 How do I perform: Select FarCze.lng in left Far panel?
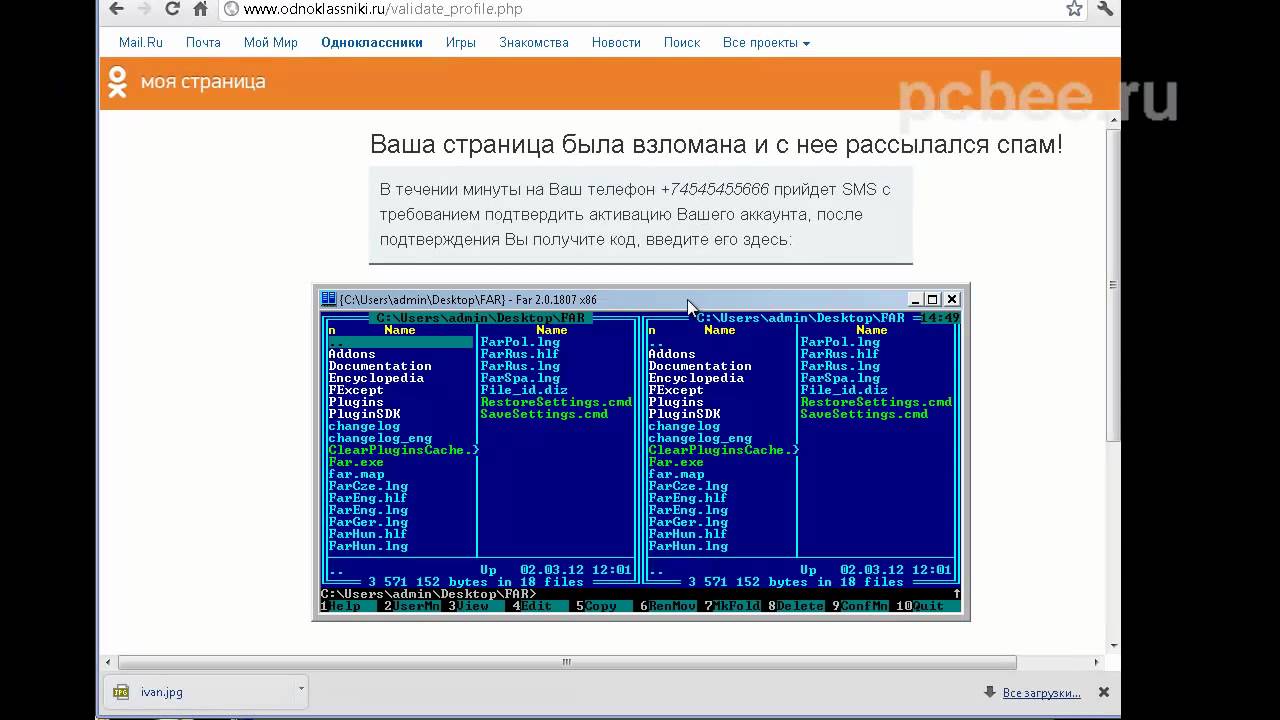point(368,486)
